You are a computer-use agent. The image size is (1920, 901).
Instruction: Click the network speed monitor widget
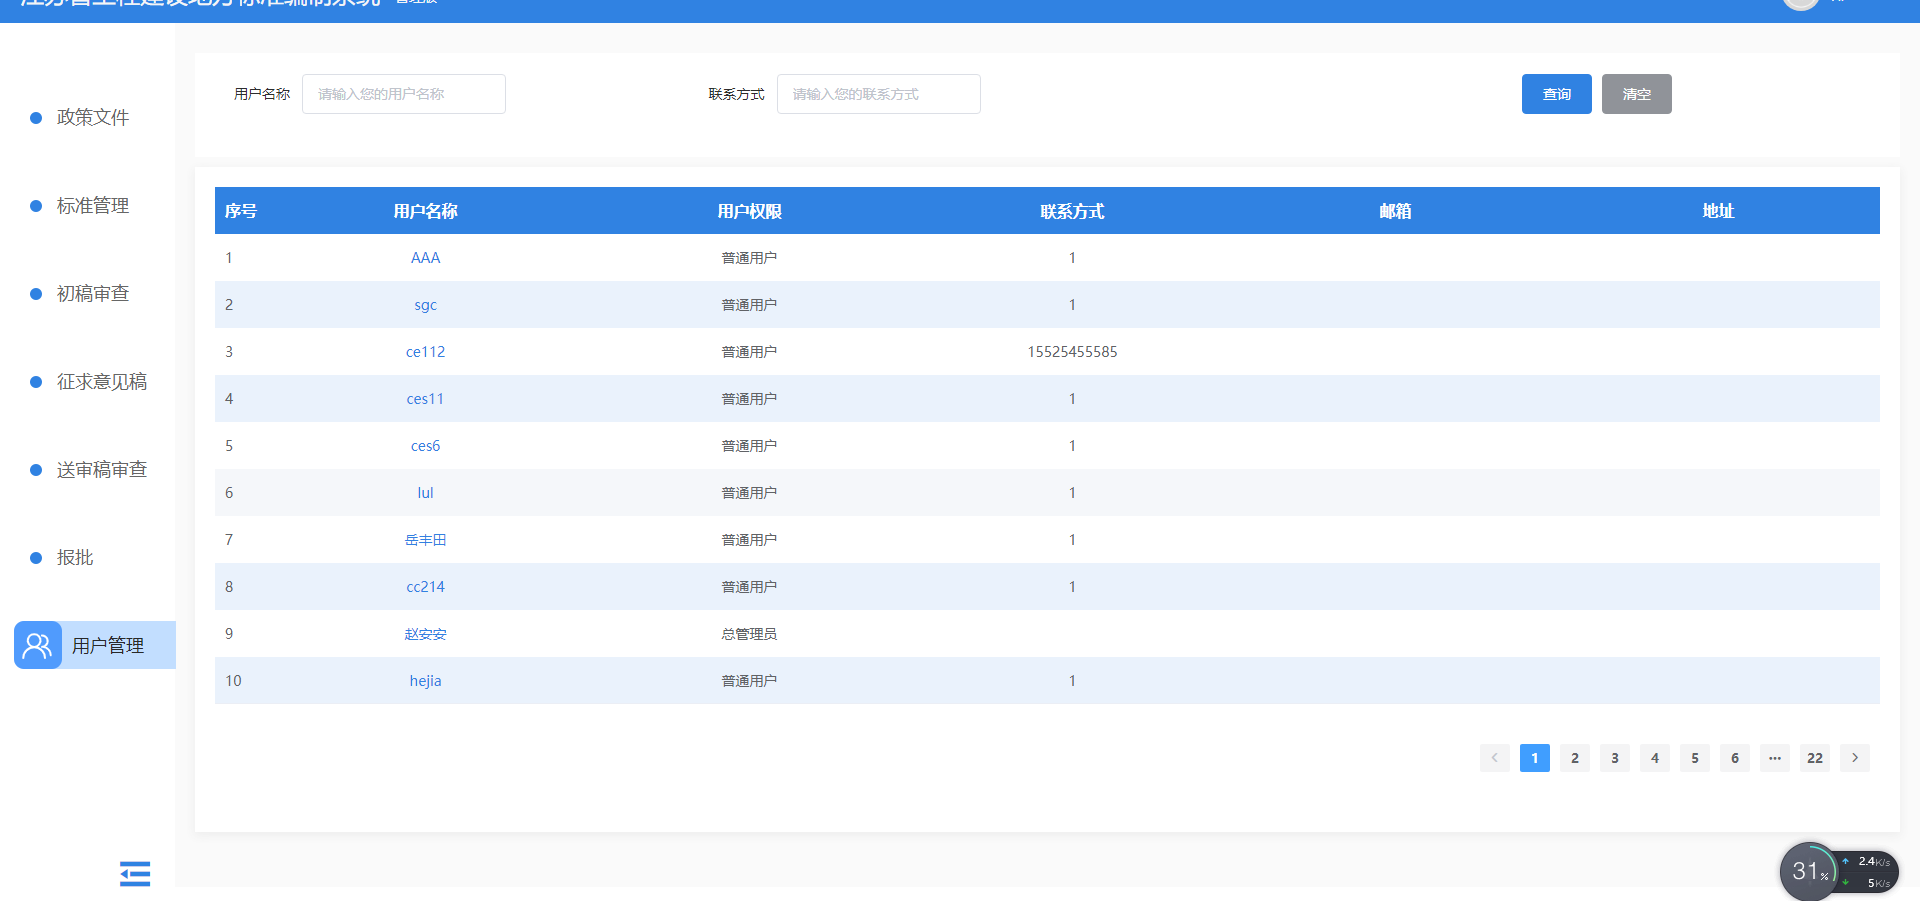click(x=1839, y=872)
